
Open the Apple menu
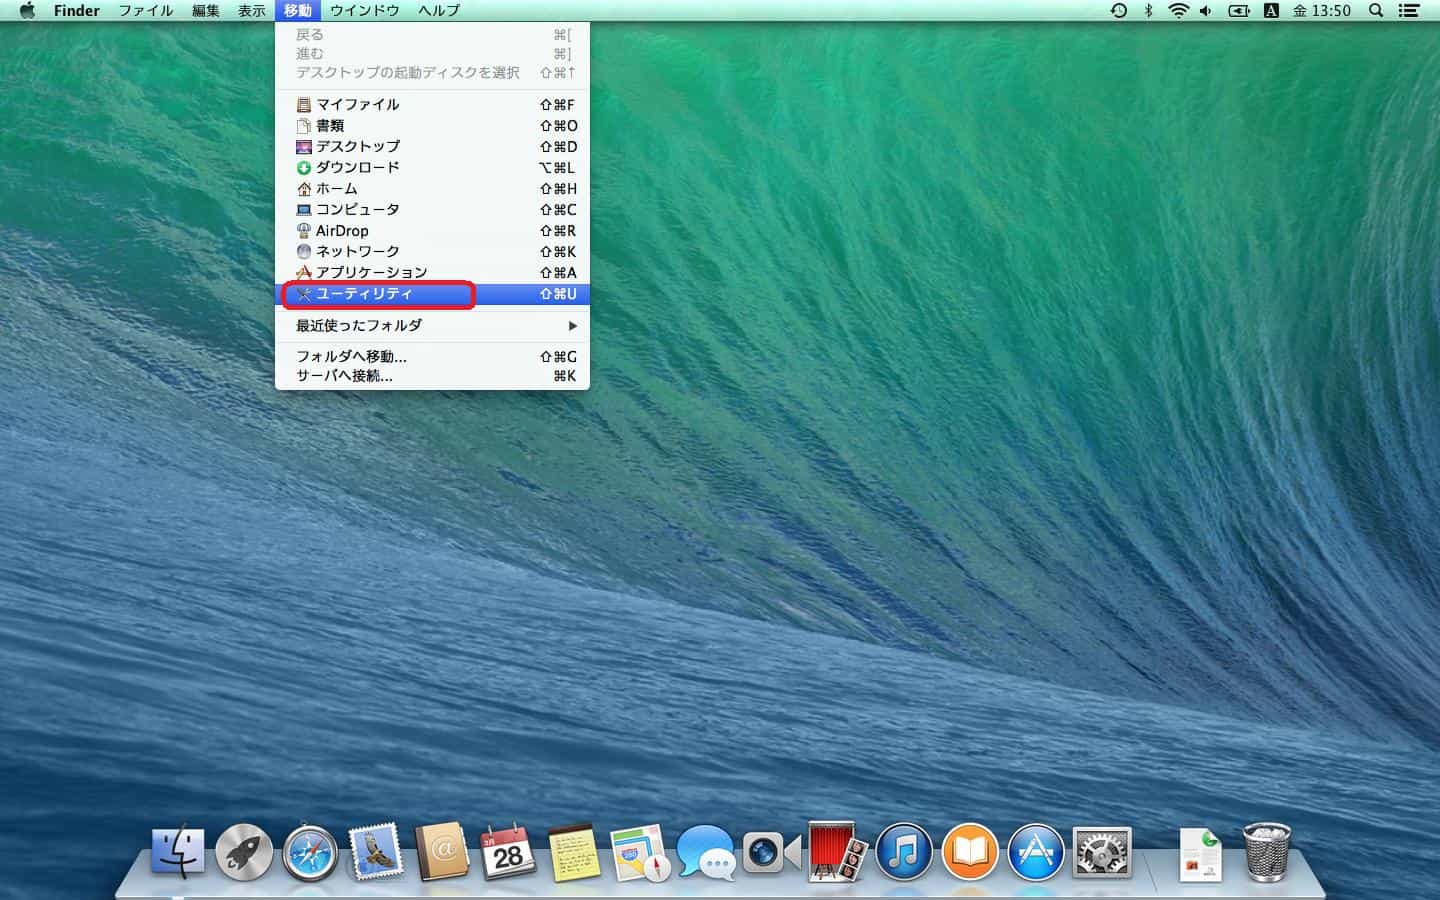tap(28, 11)
